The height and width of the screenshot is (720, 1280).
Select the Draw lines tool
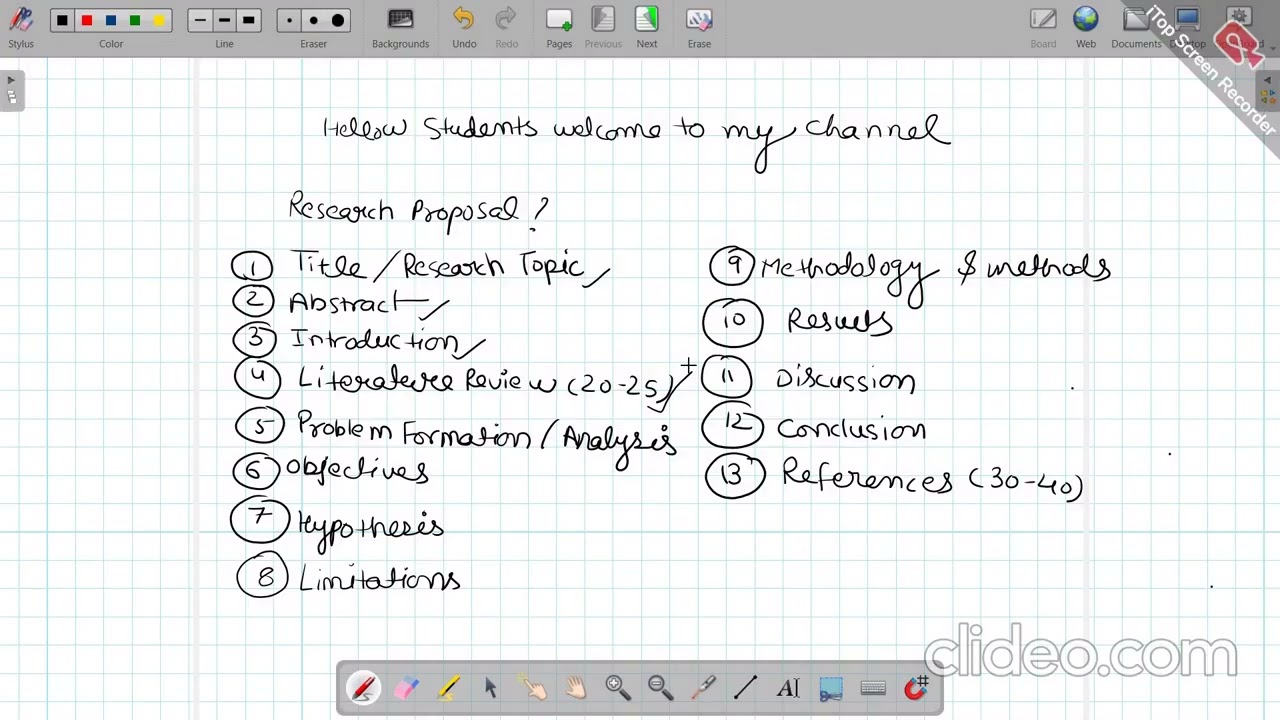pyautogui.click(x=745, y=688)
